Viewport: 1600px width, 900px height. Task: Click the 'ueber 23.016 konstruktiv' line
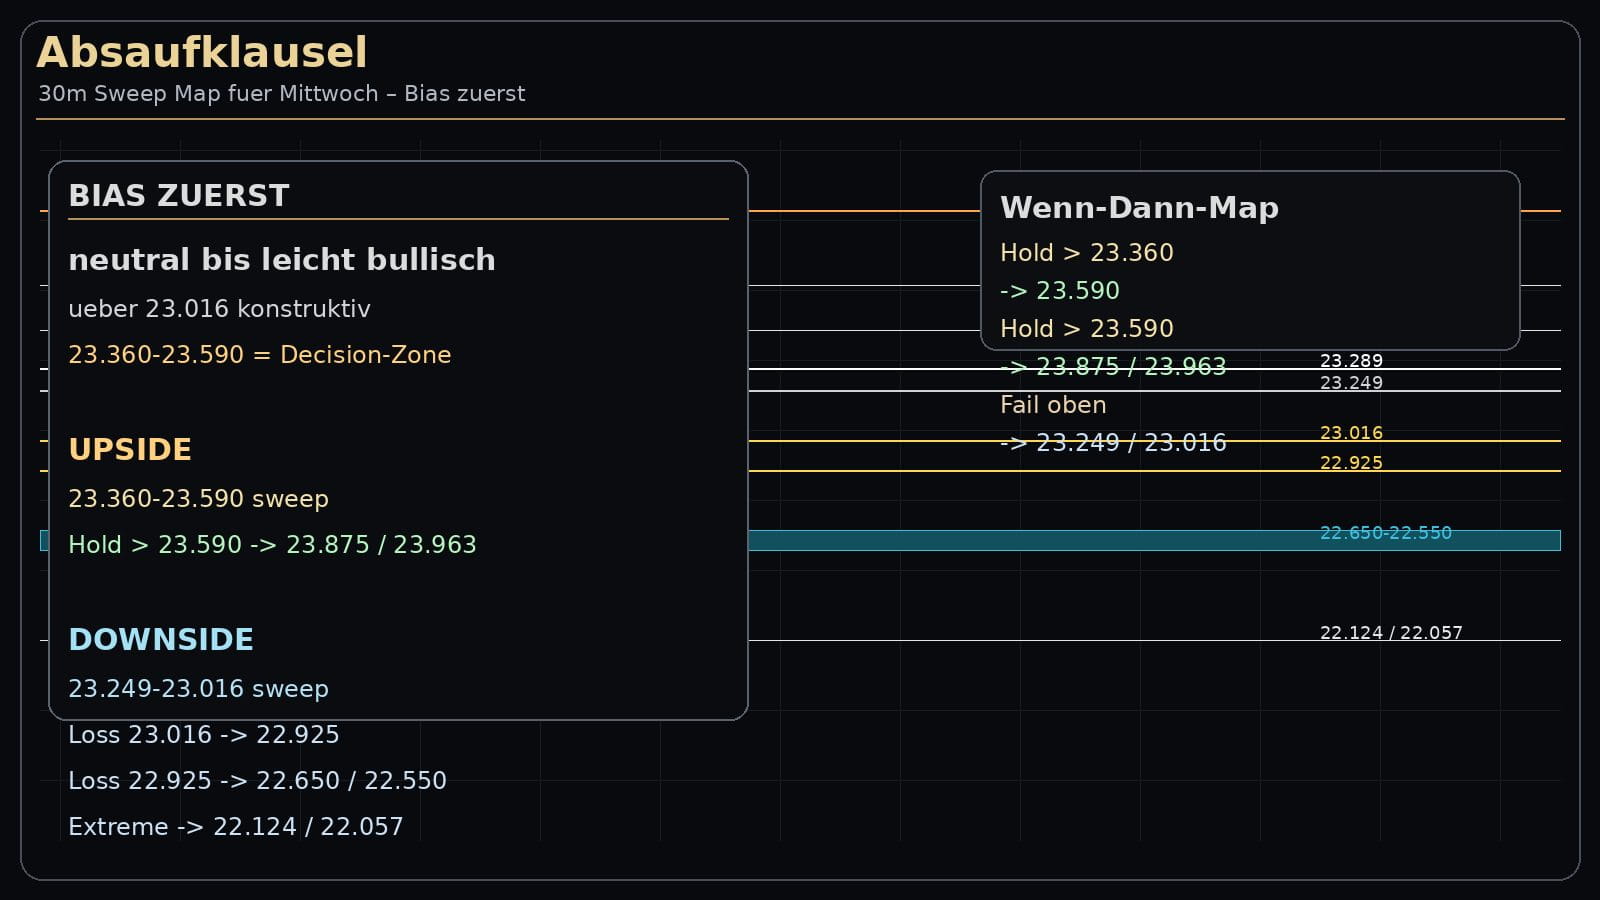click(219, 309)
